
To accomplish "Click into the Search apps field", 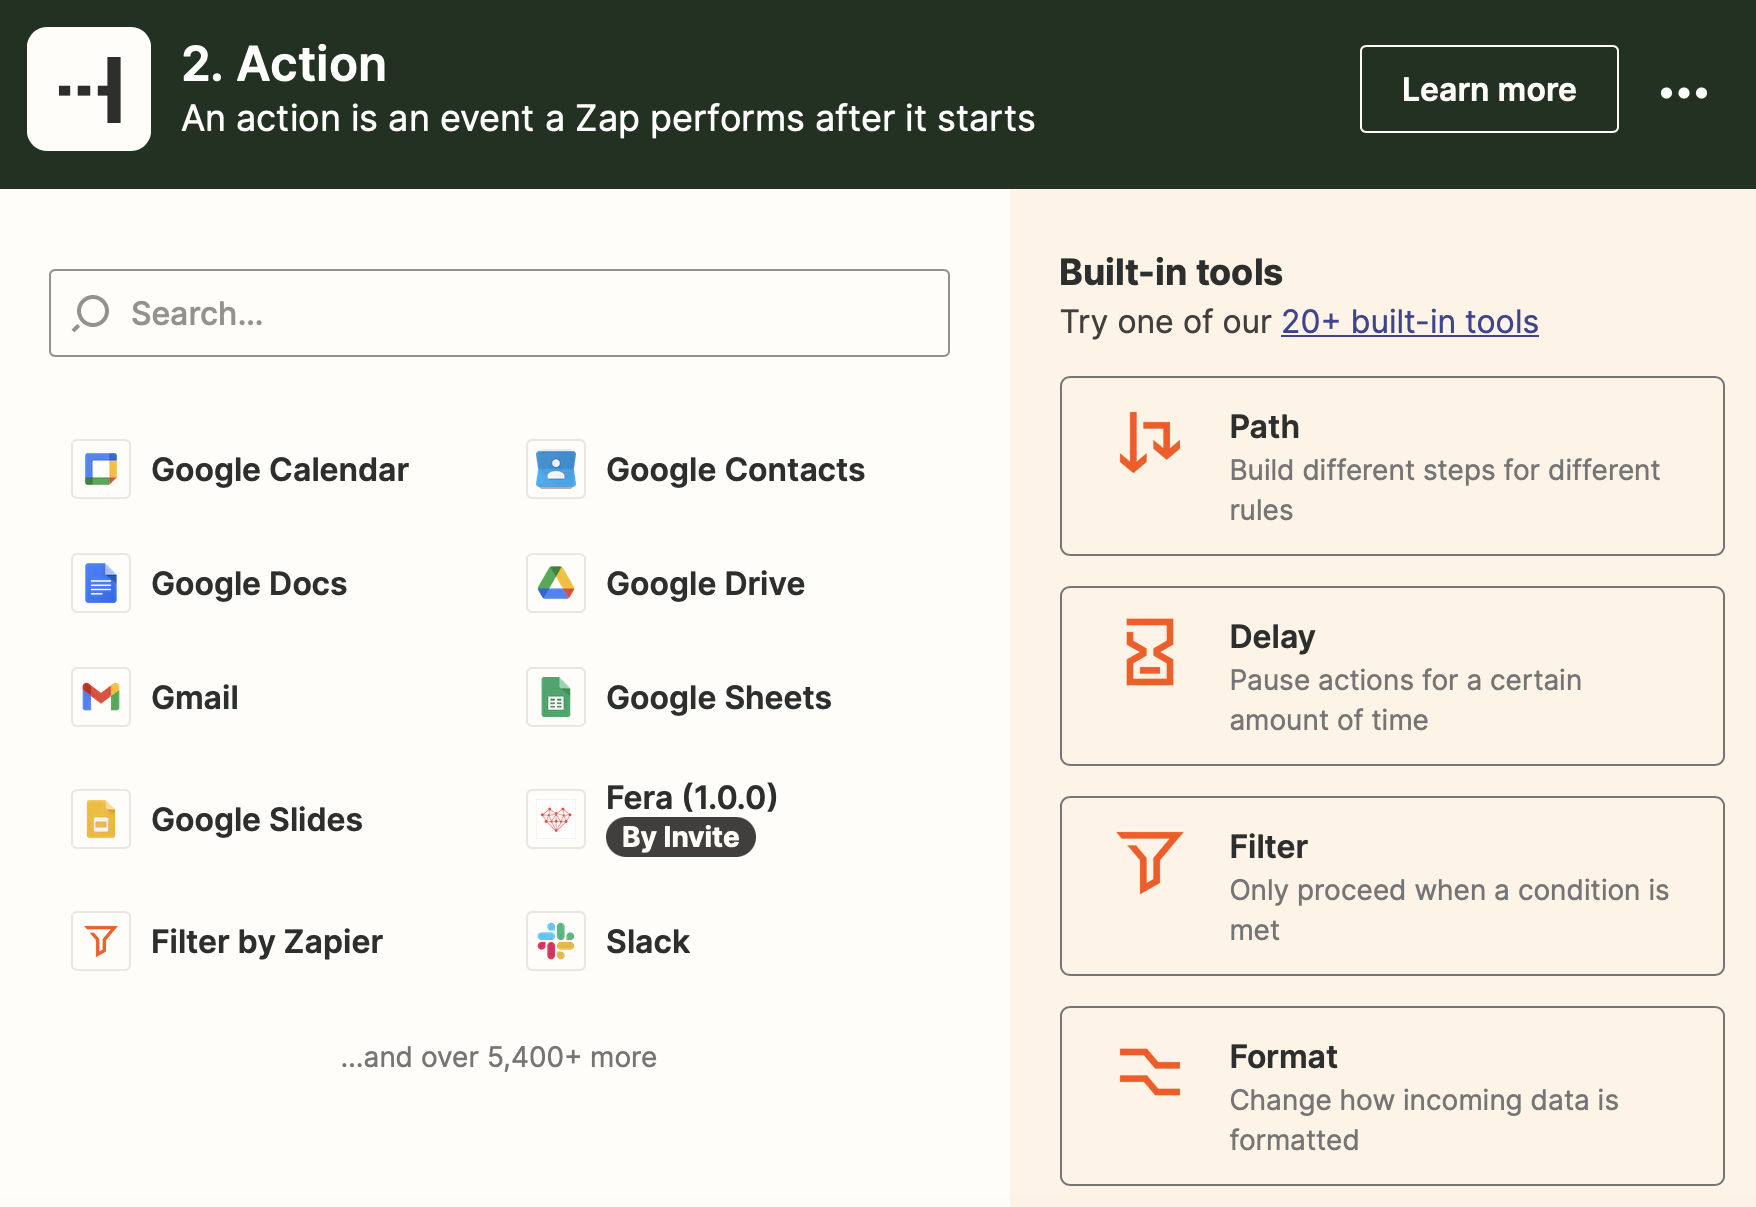I will pyautogui.click(x=499, y=313).
